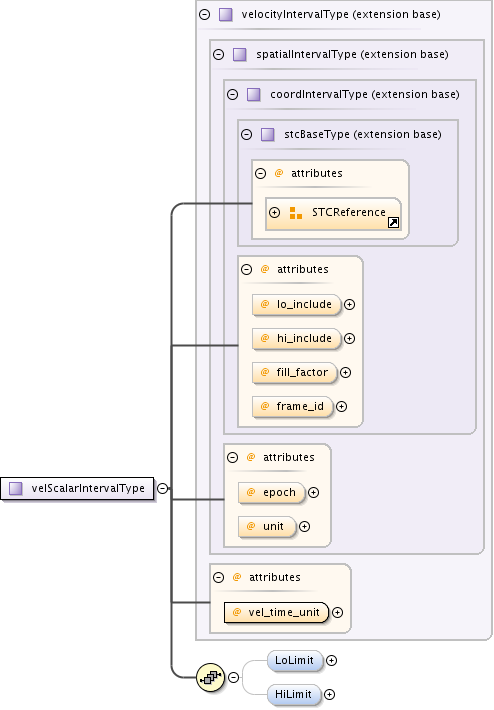Click @ icon of hi_include attribute
The width and height of the screenshot is (494, 710).
(x=265, y=338)
